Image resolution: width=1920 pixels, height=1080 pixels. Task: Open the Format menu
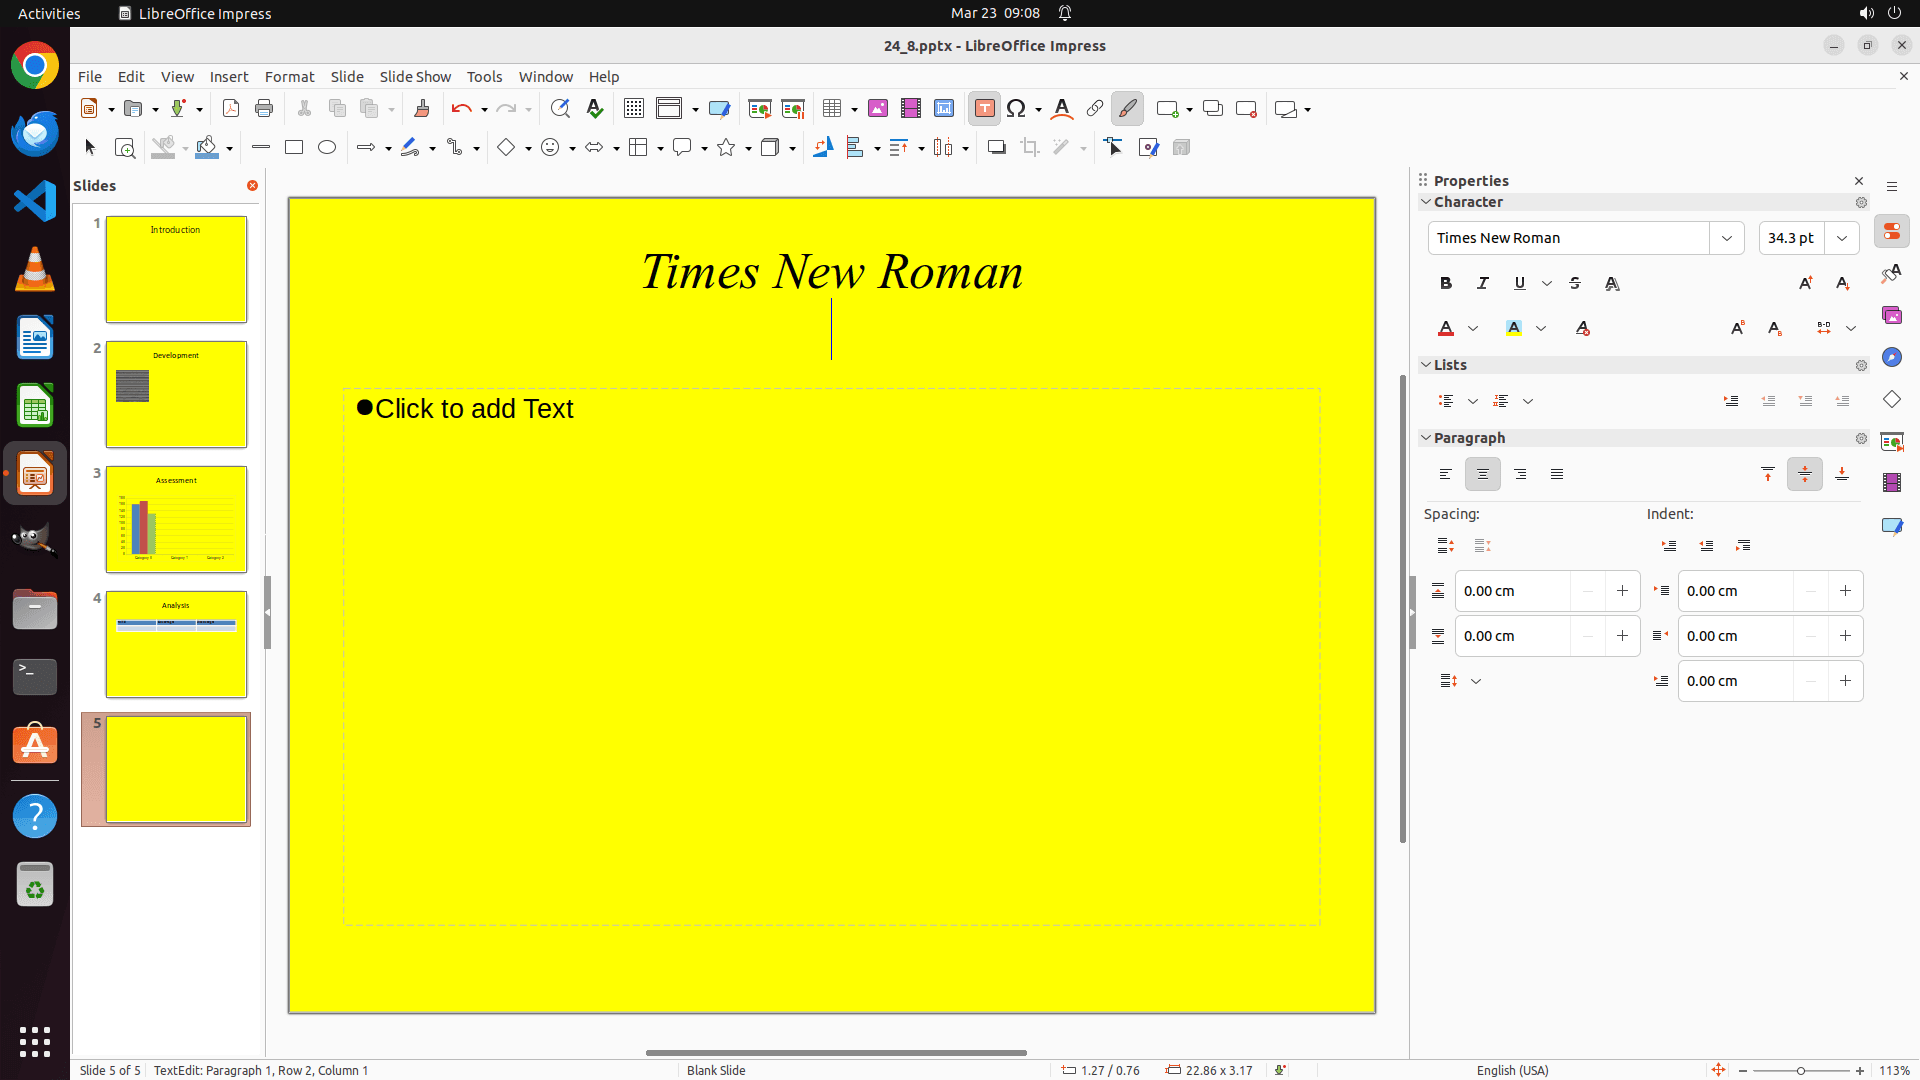289,76
